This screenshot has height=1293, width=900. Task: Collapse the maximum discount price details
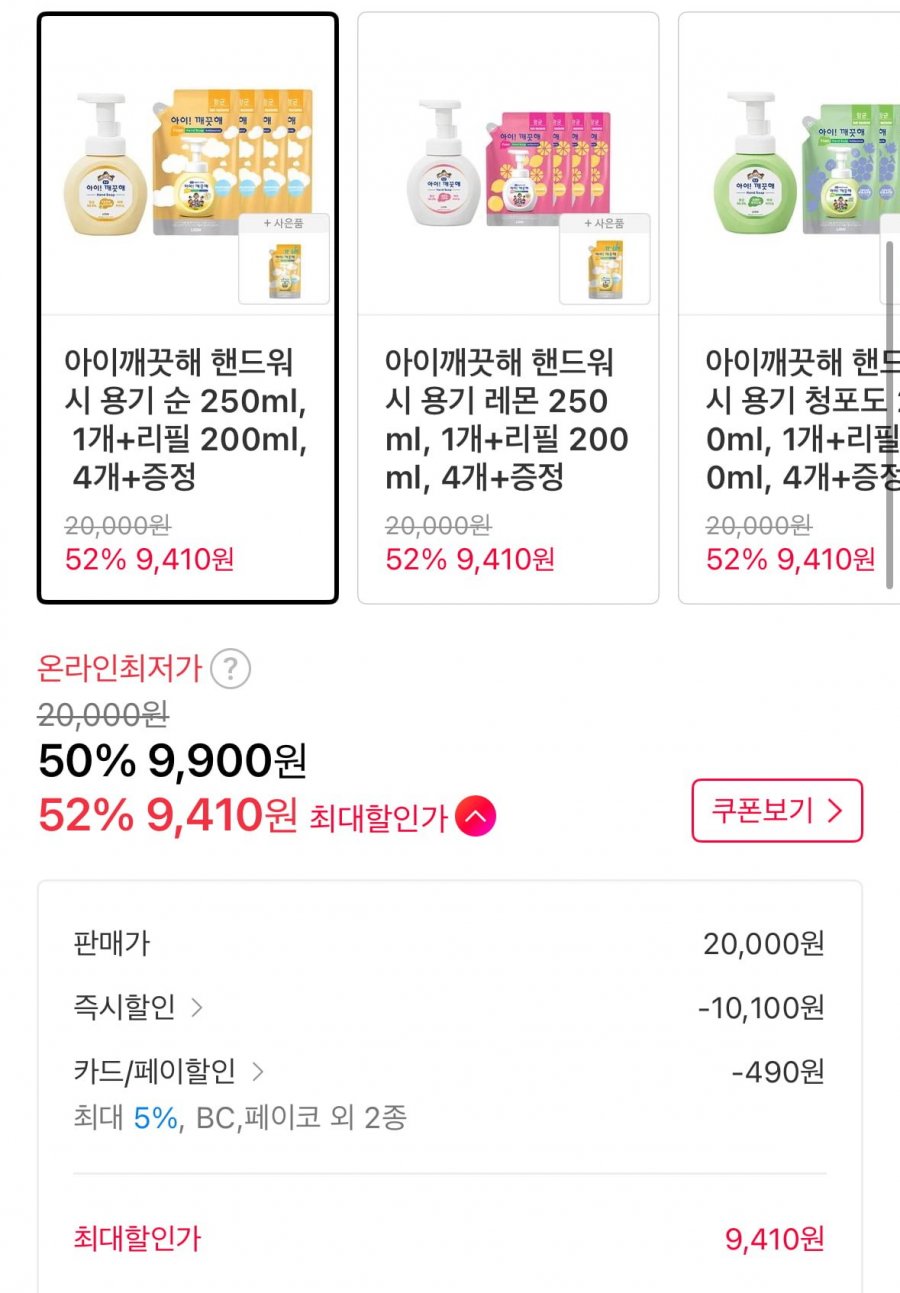[x=475, y=818]
